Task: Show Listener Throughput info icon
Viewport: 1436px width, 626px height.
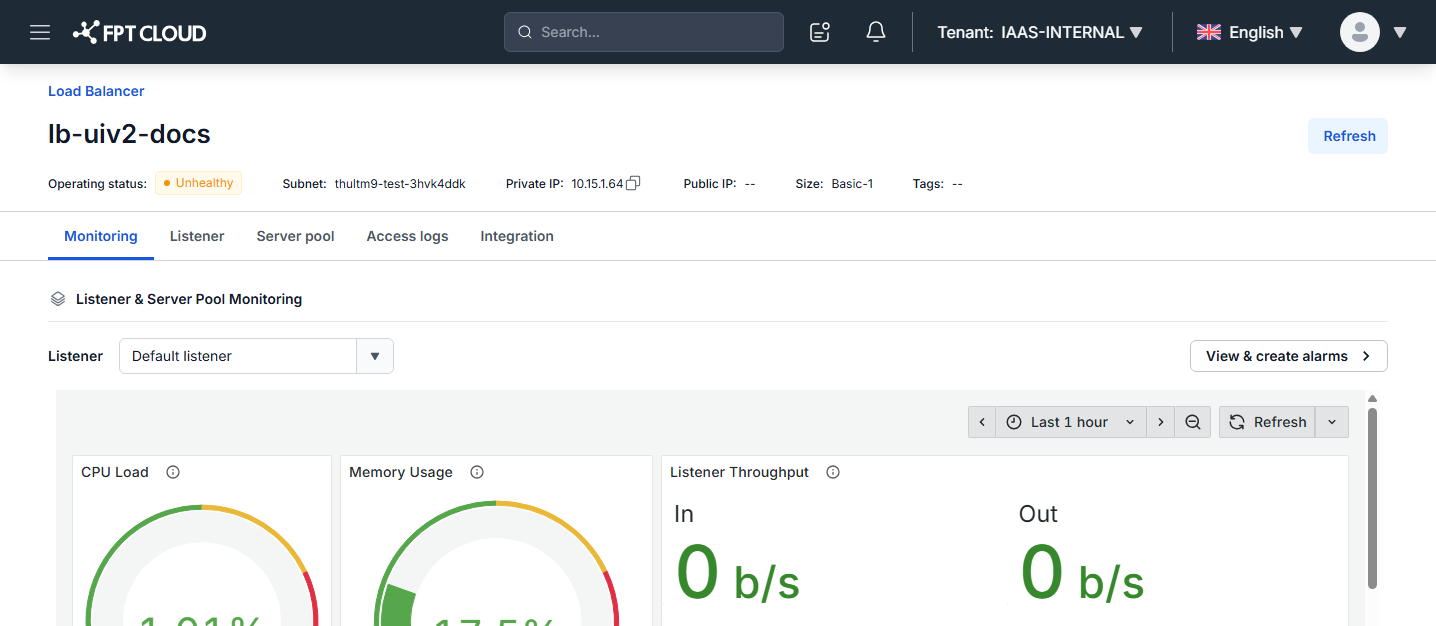Action: pos(833,472)
